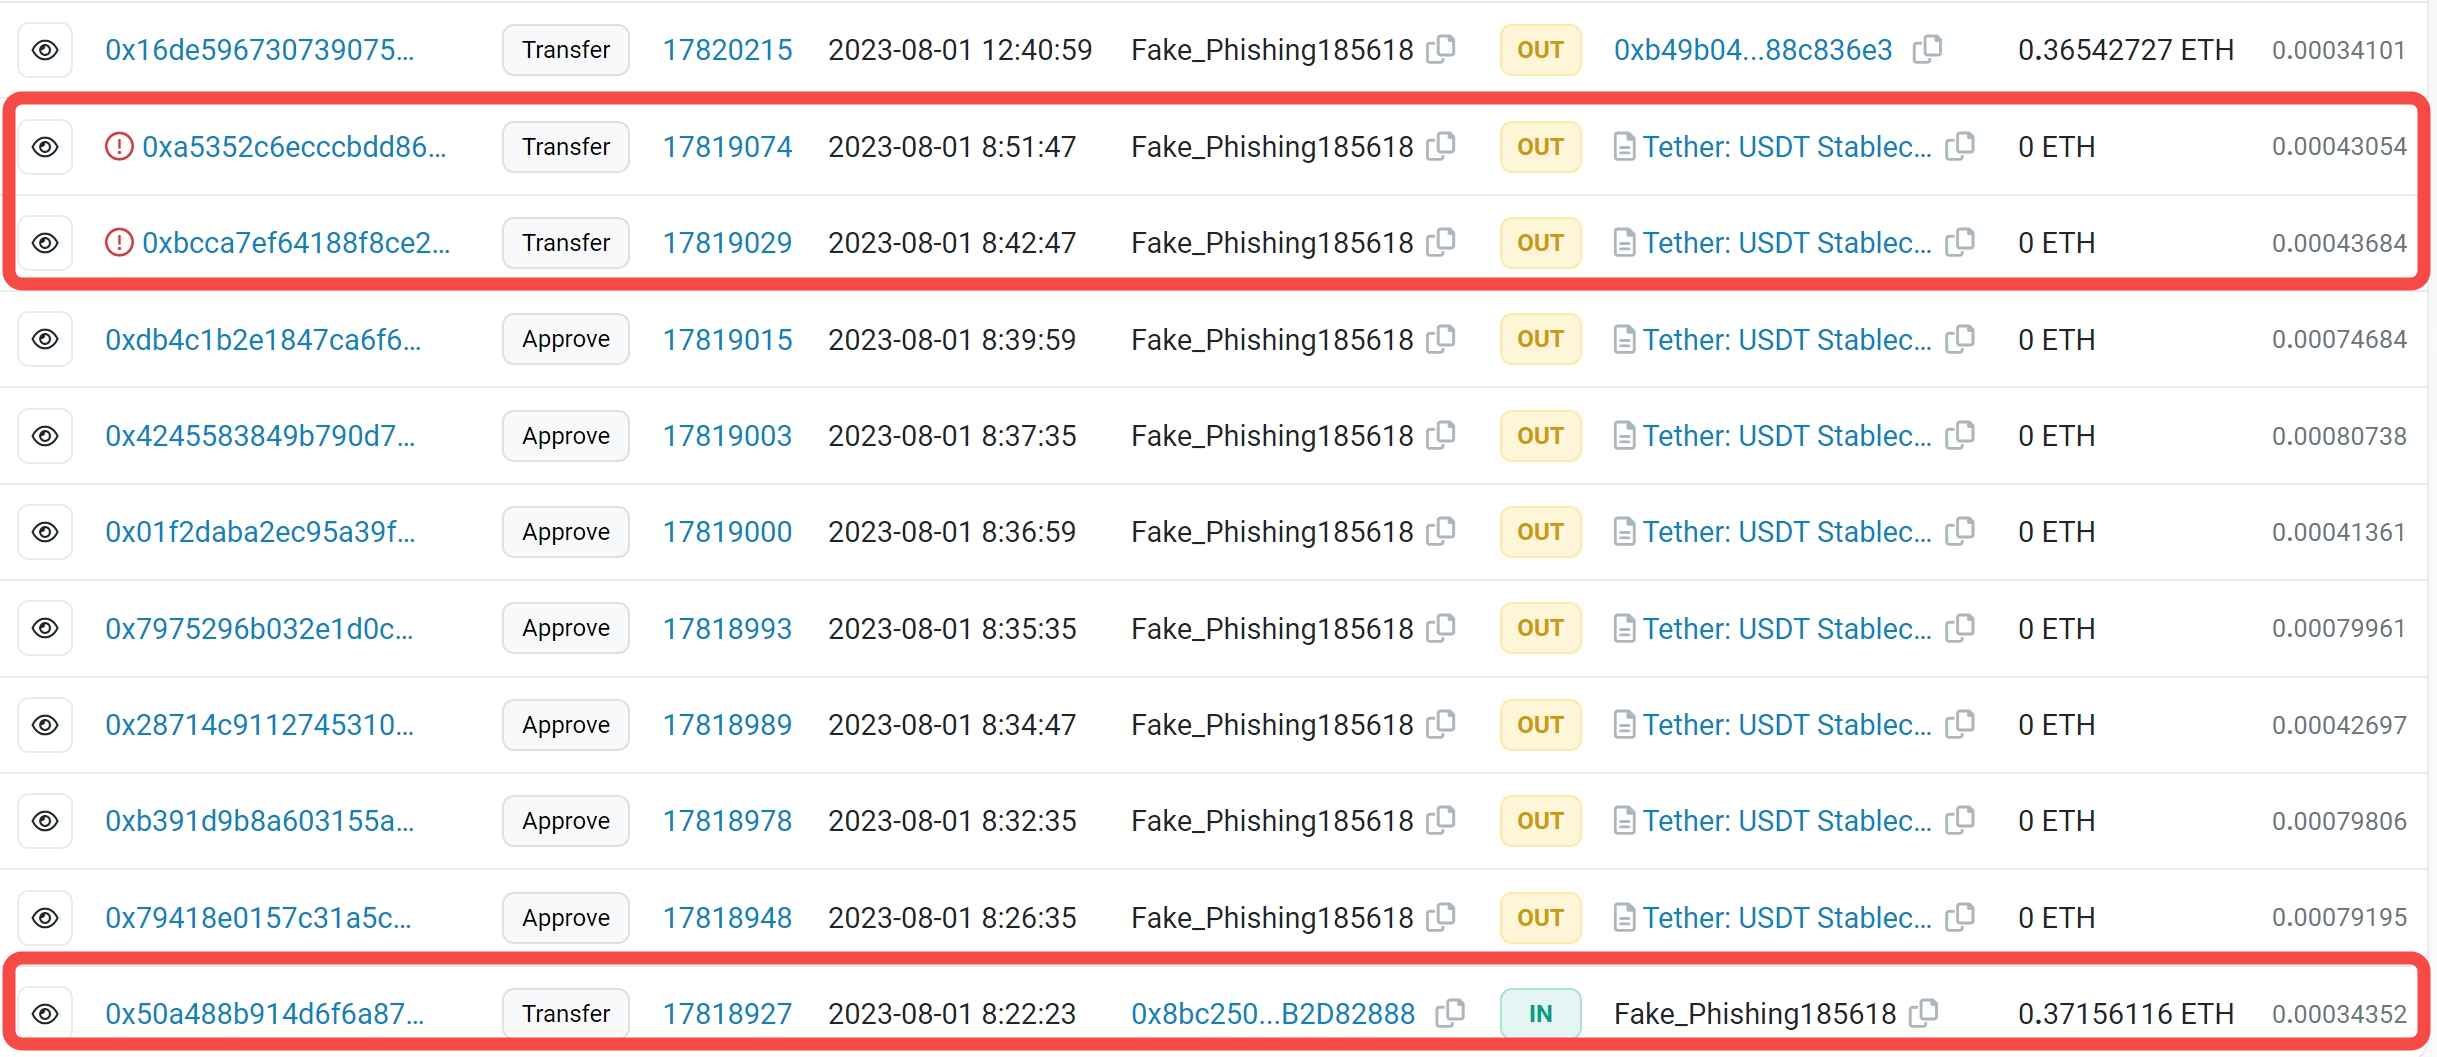Click Approve method badge in block 17819015 row
2437x1057 pixels.
coord(566,339)
